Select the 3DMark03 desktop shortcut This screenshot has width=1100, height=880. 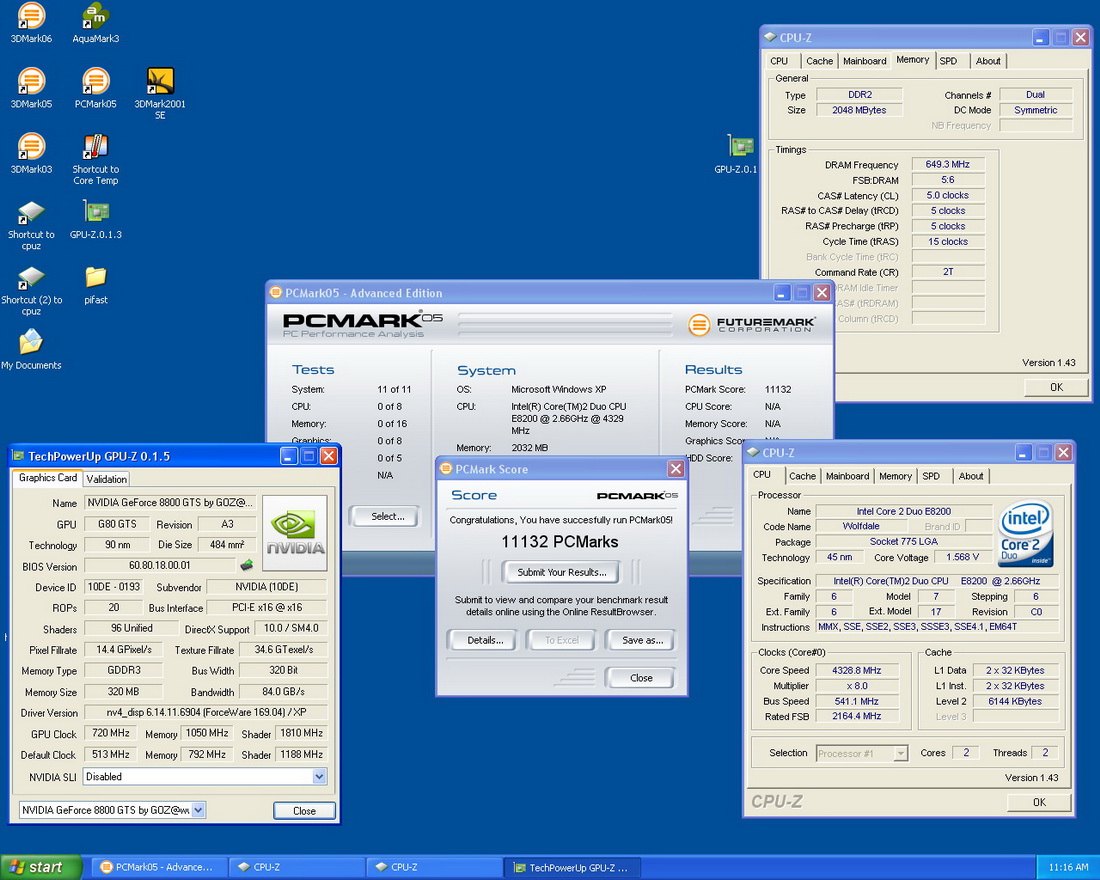31,154
